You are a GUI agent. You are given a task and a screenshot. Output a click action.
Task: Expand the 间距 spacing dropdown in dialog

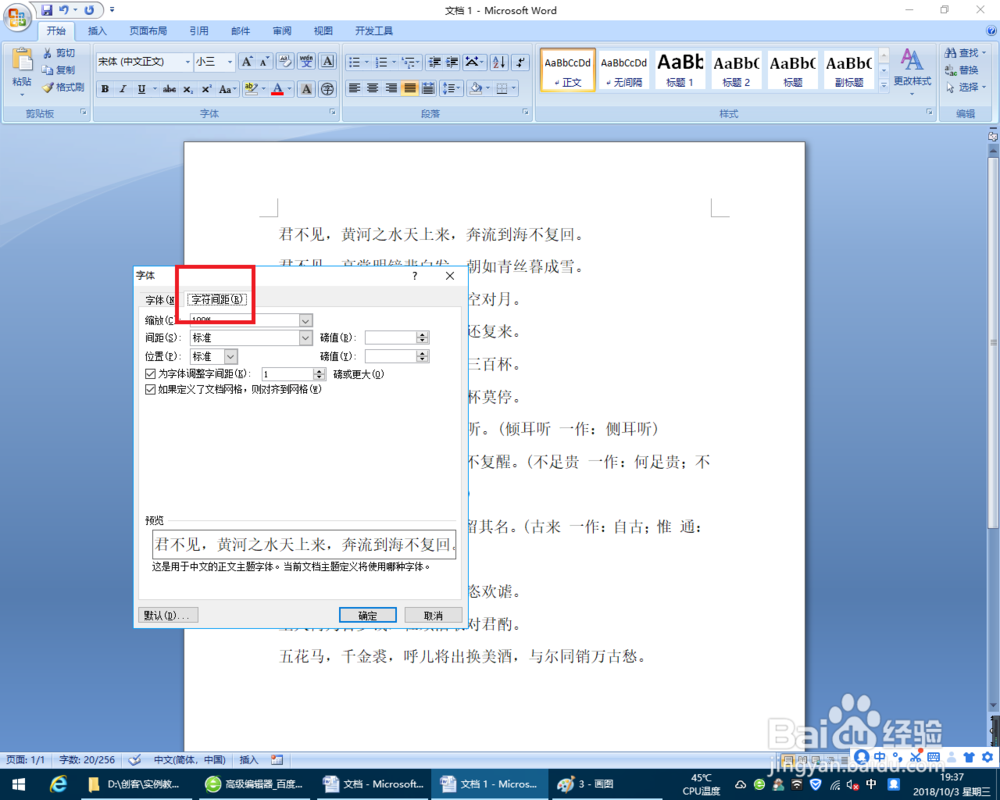(305, 337)
